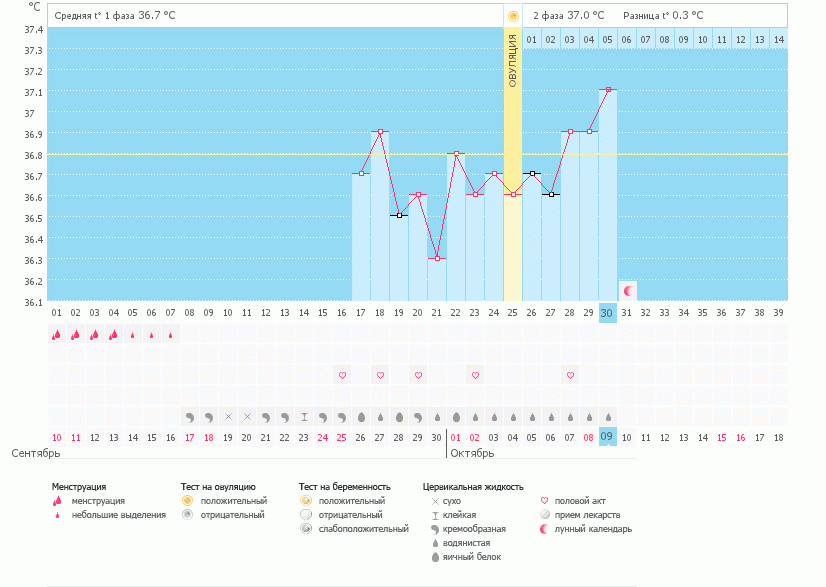This screenshot has width=826, height=587.
Task: Click the creamy fluid icon on cycle day 08
Action: (x=190, y=416)
